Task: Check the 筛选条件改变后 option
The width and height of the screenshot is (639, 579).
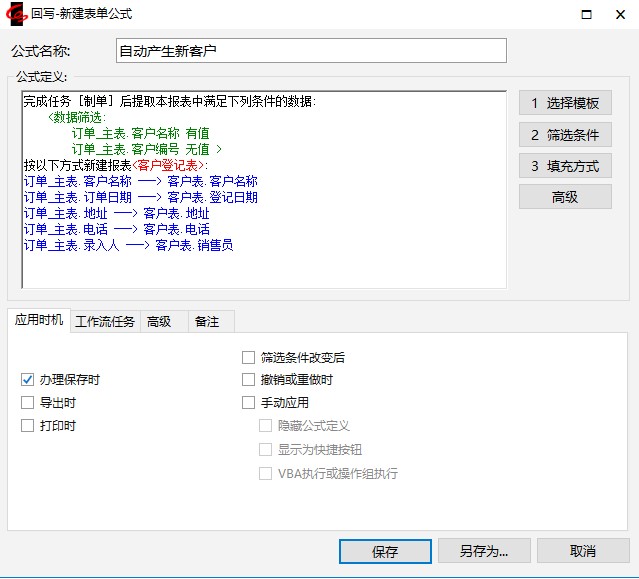Action: [249, 357]
